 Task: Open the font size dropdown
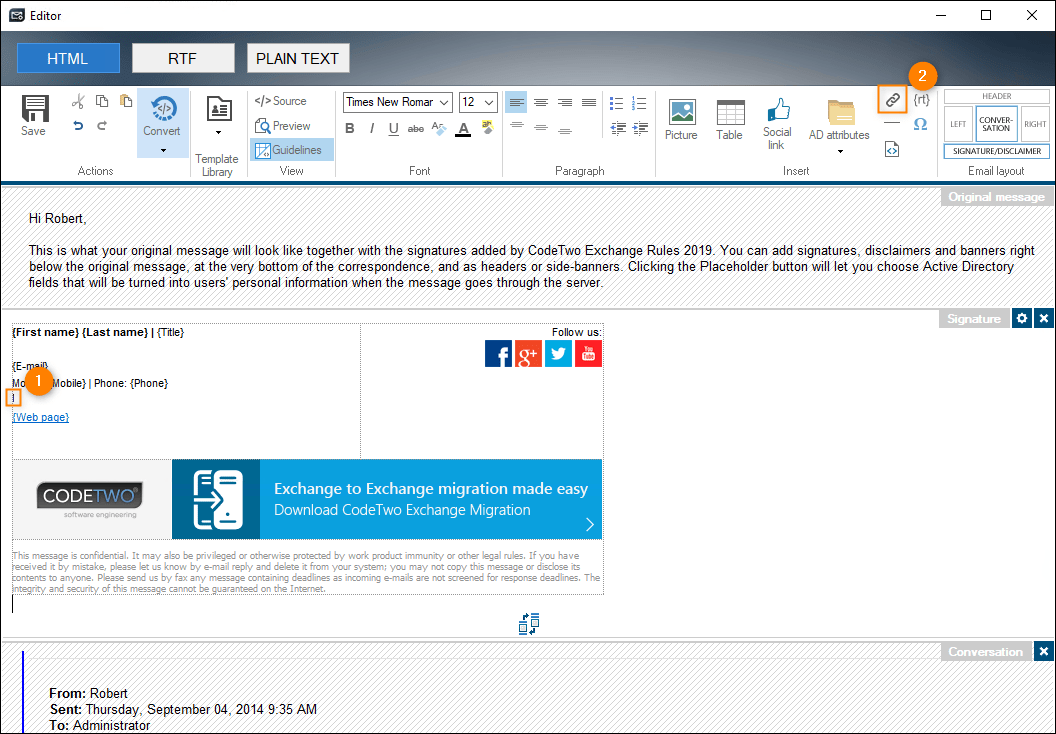[x=477, y=102]
